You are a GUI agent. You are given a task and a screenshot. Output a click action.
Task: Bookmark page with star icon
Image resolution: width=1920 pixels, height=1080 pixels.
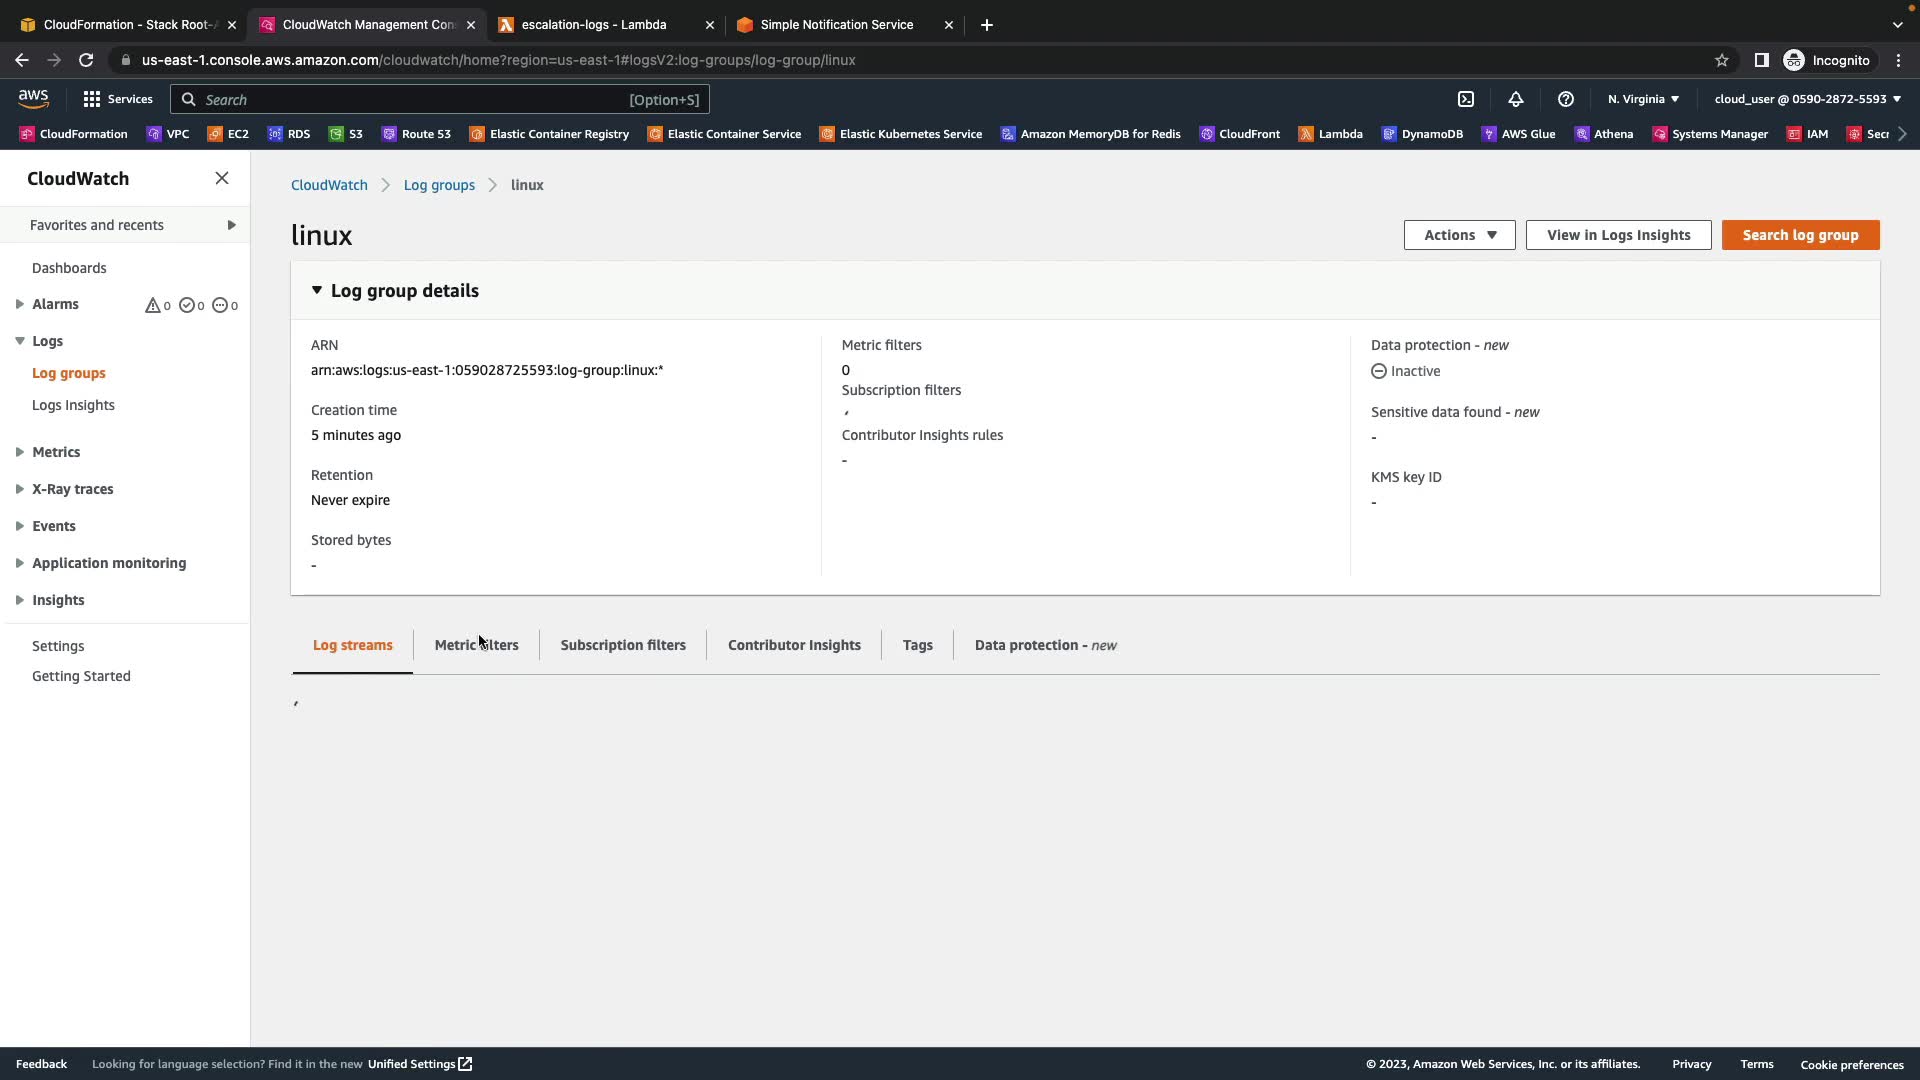point(1722,60)
